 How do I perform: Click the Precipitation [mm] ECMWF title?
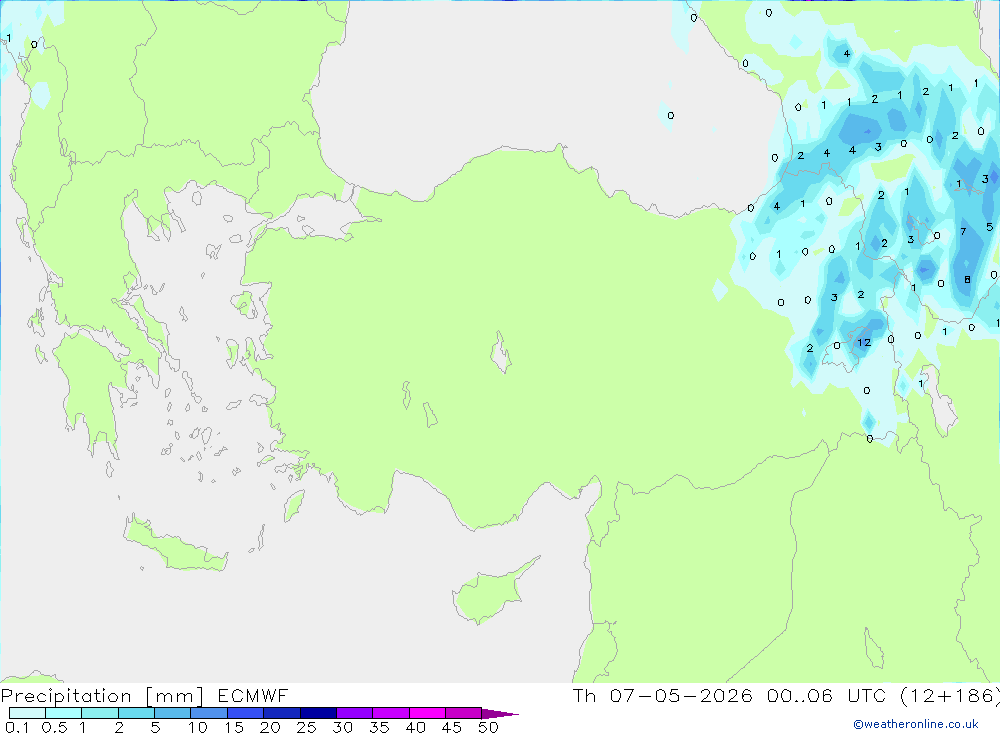click(145, 696)
